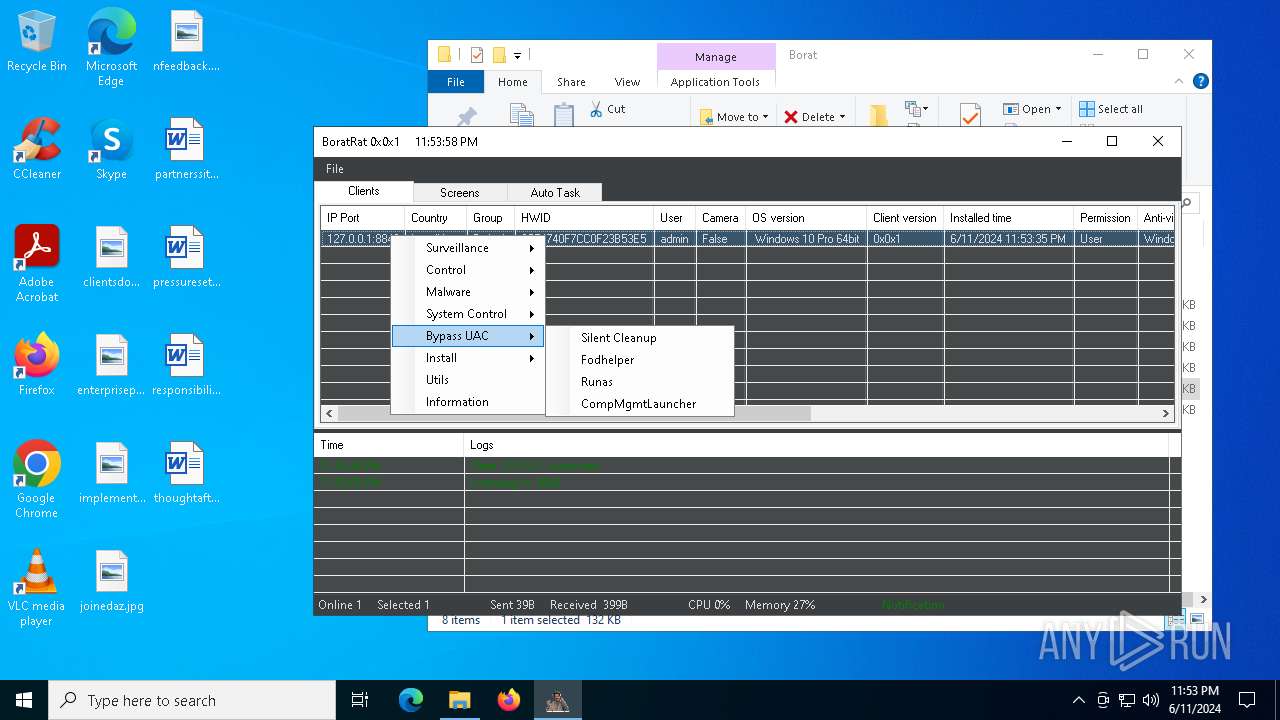This screenshot has width=1280, height=720.
Task: Open the Delete dropdown in Explorer
Action: click(x=815, y=117)
